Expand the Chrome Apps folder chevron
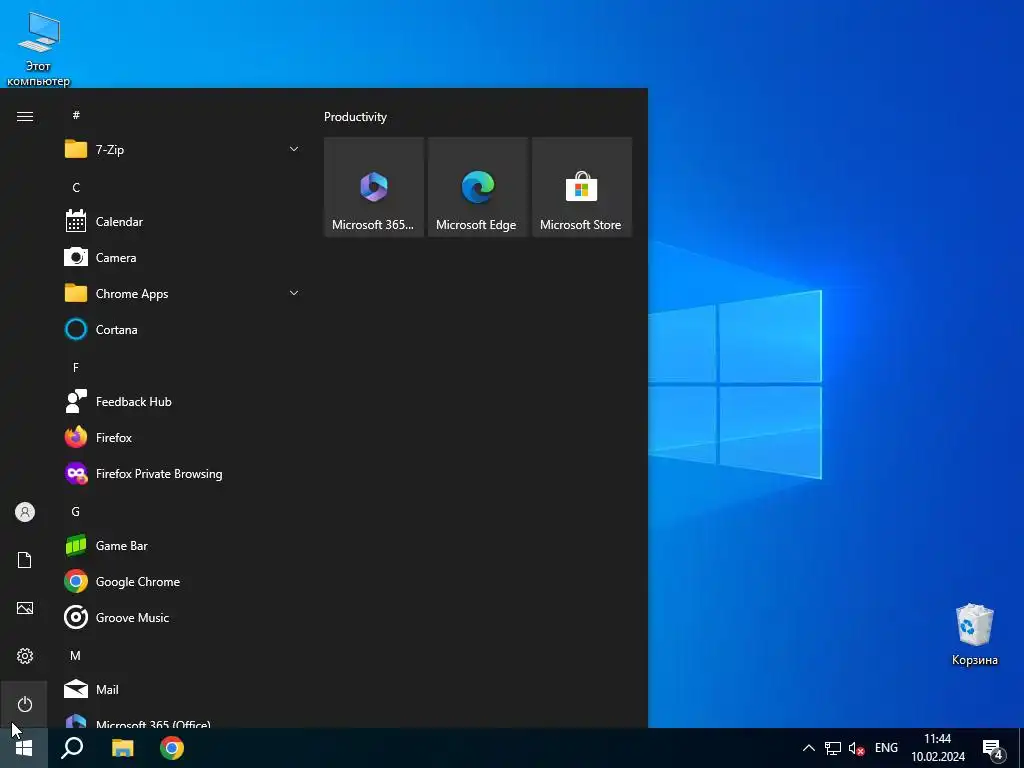 tap(294, 293)
